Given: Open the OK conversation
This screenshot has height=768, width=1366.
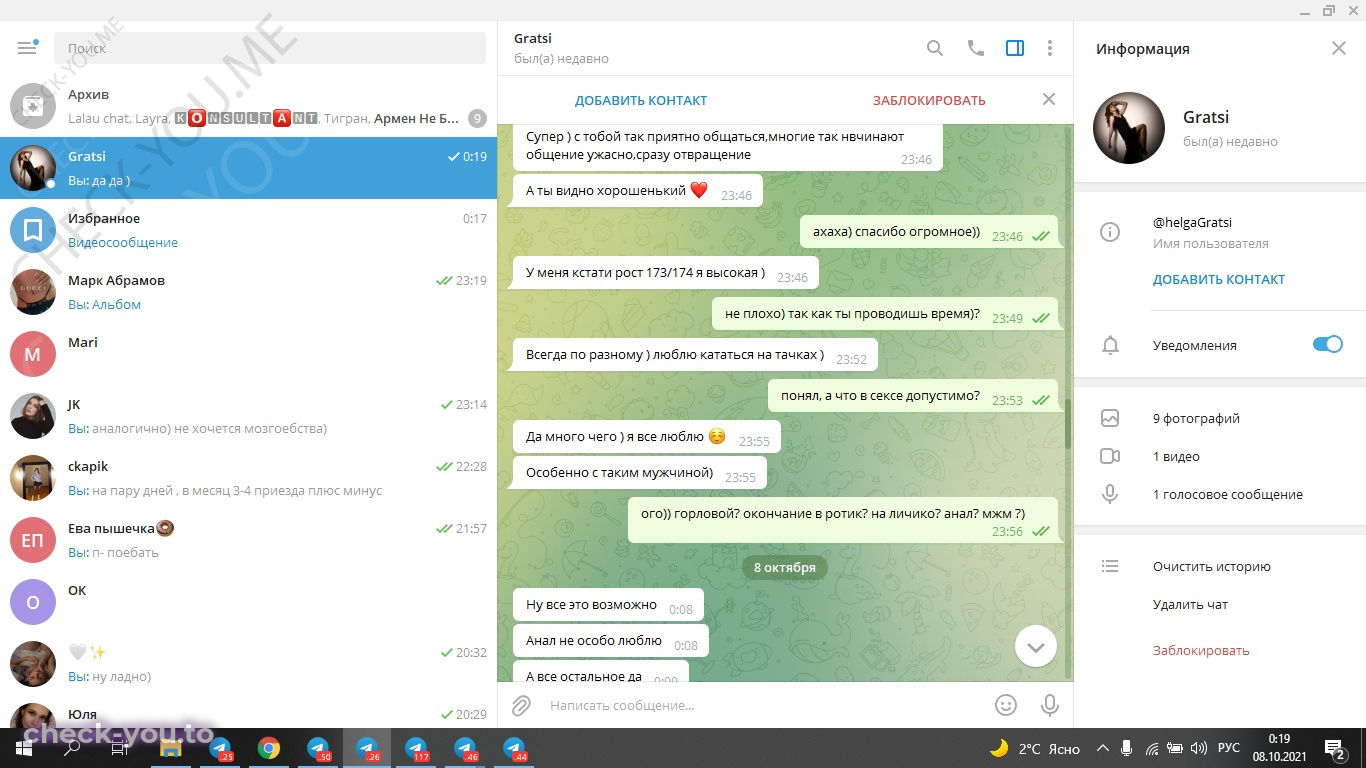Looking at the screenshot, I should pos(248,602).
